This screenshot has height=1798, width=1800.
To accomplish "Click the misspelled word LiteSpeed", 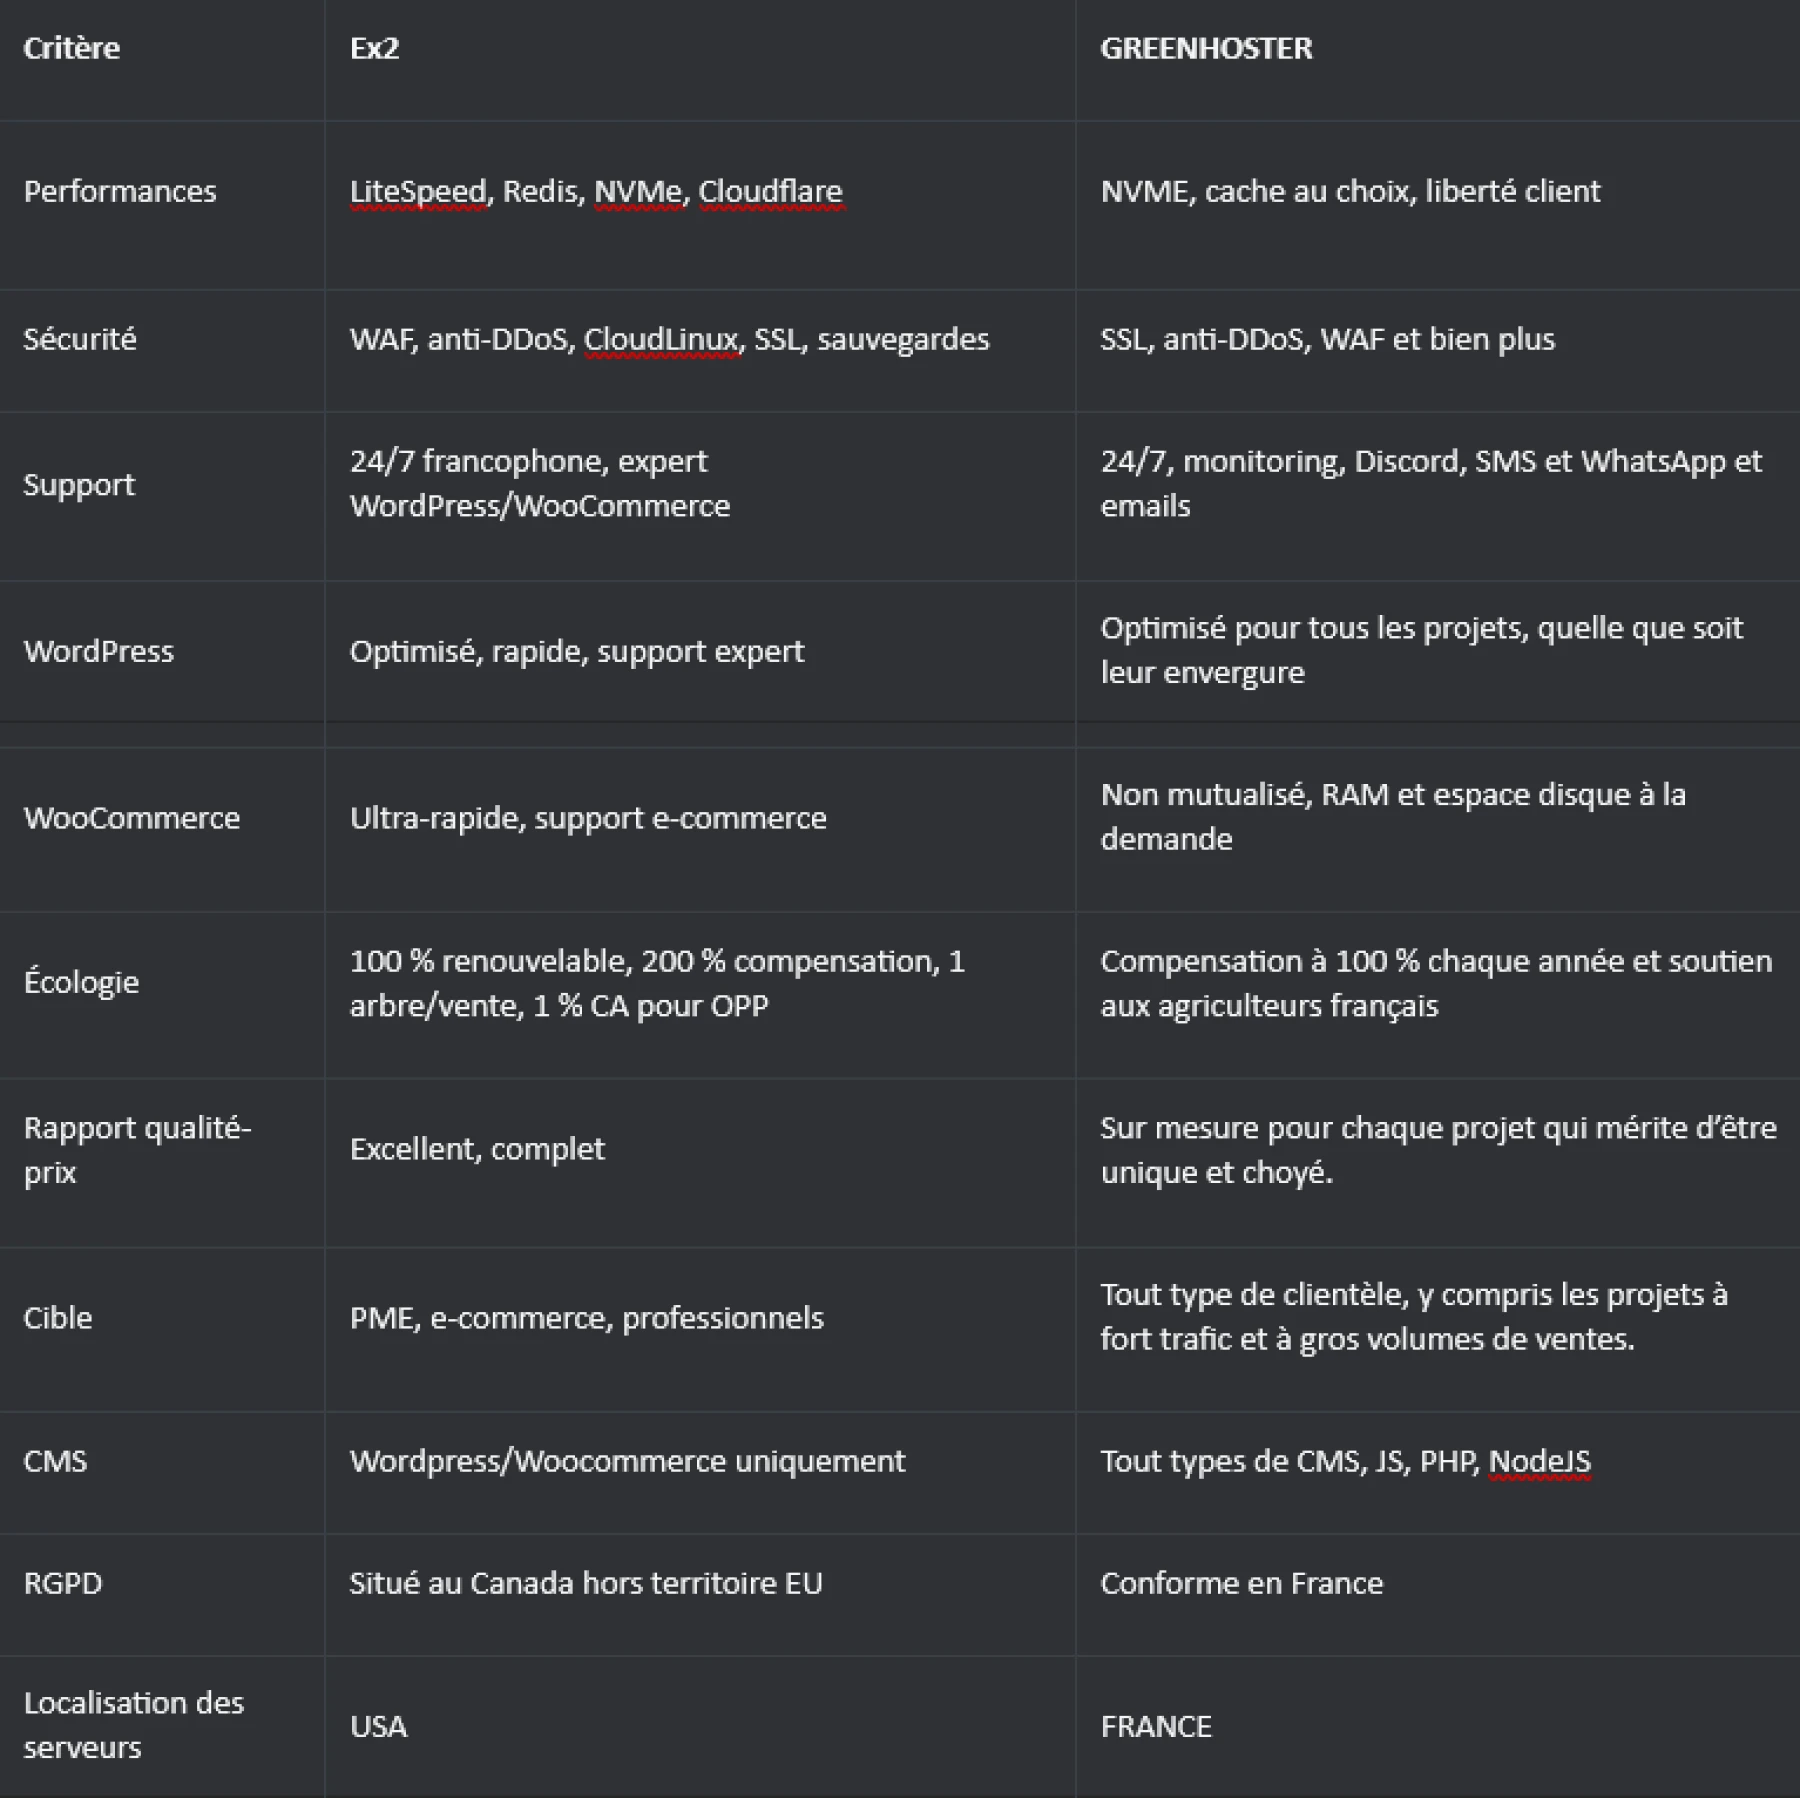I will pyautogui.click(x=418, y=191).
